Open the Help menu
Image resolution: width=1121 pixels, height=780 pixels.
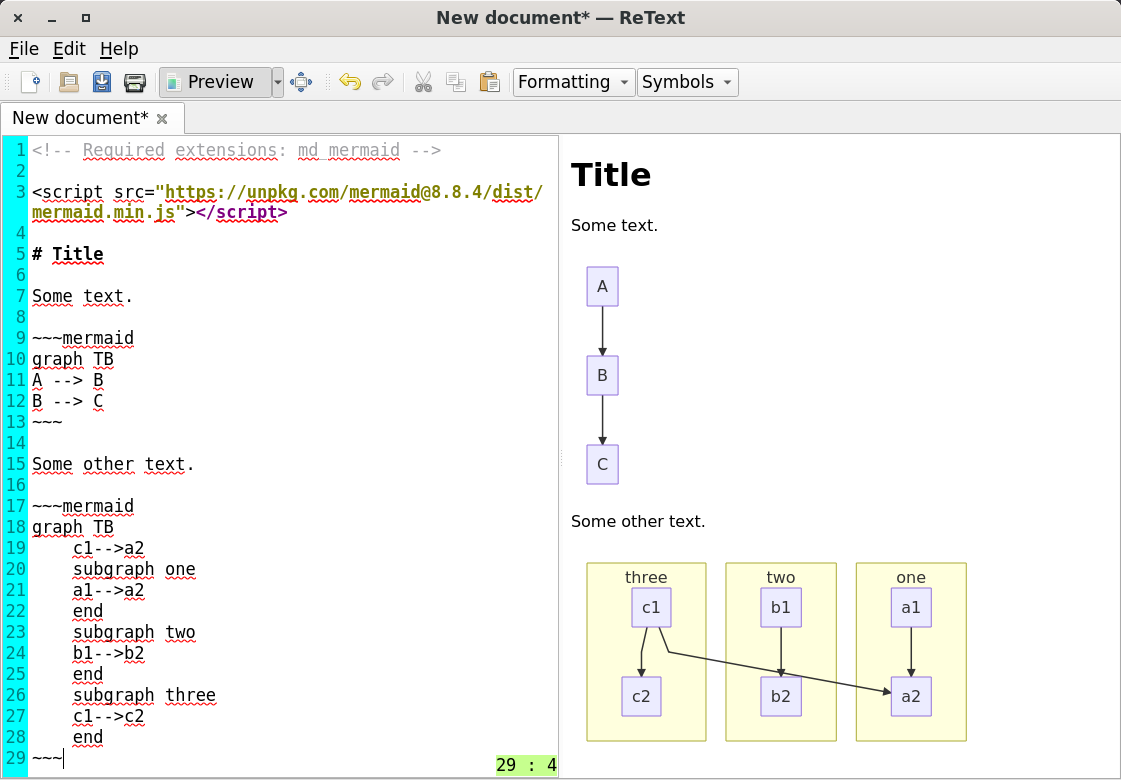pos(119,48)
